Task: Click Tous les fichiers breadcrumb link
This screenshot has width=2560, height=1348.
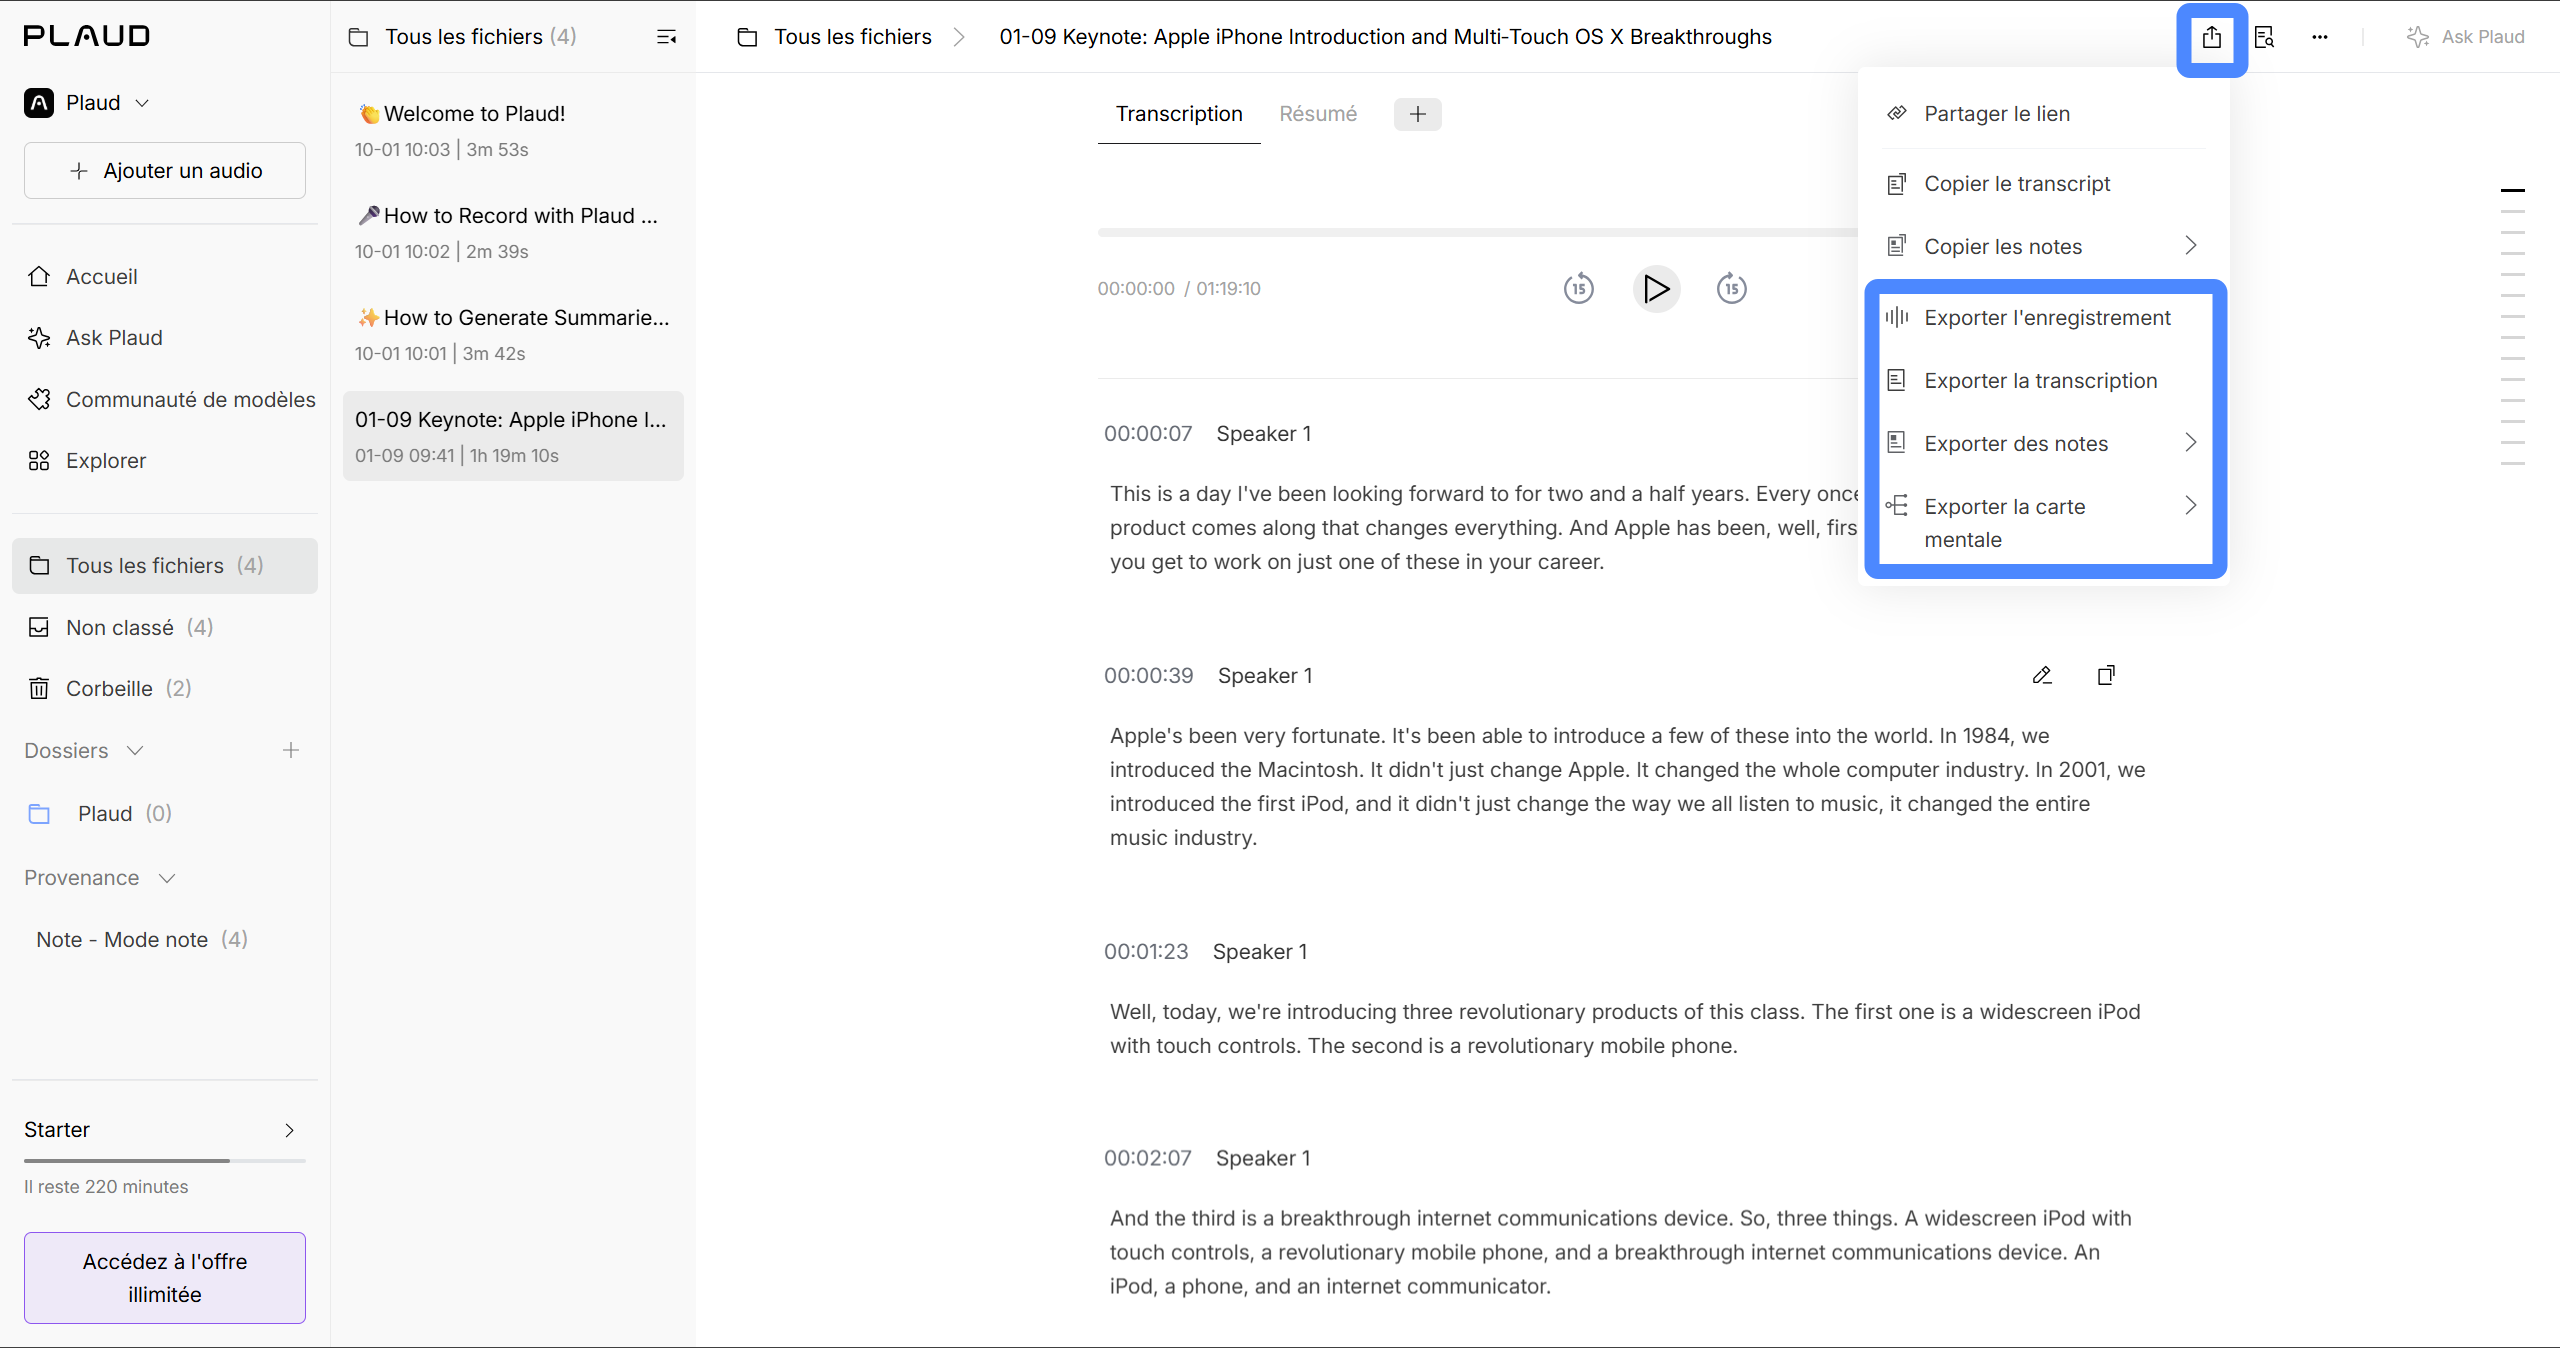Action: tap(852, 37)
